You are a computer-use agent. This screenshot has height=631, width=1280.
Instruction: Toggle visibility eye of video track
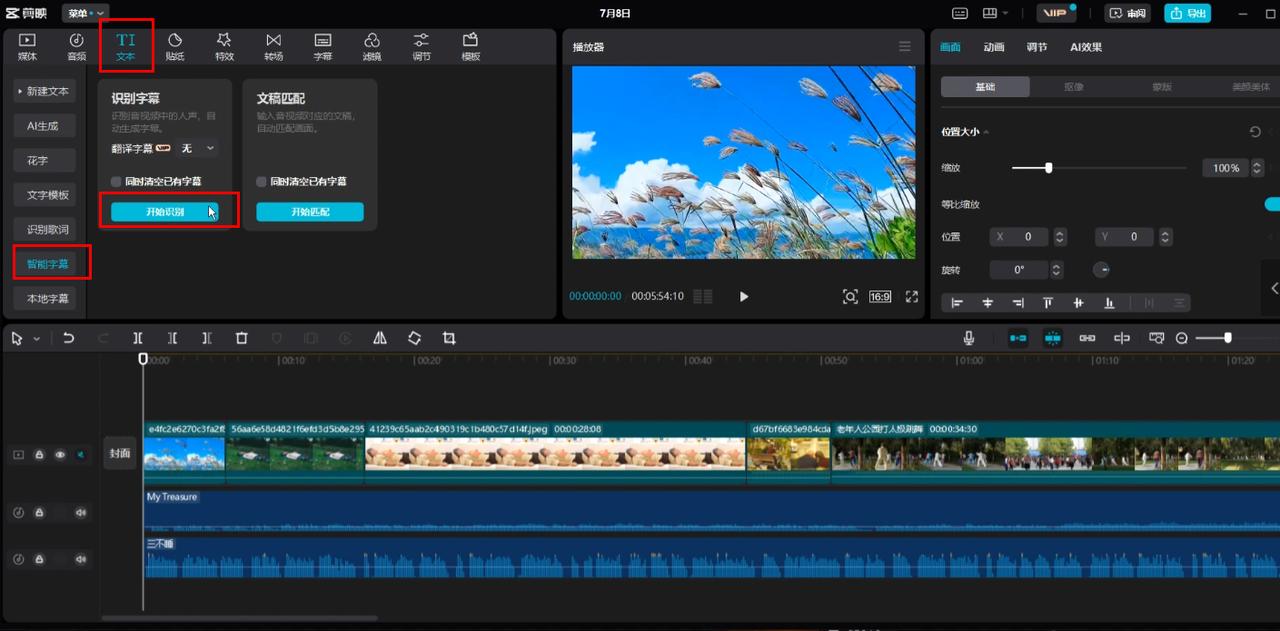coord(60,455)
